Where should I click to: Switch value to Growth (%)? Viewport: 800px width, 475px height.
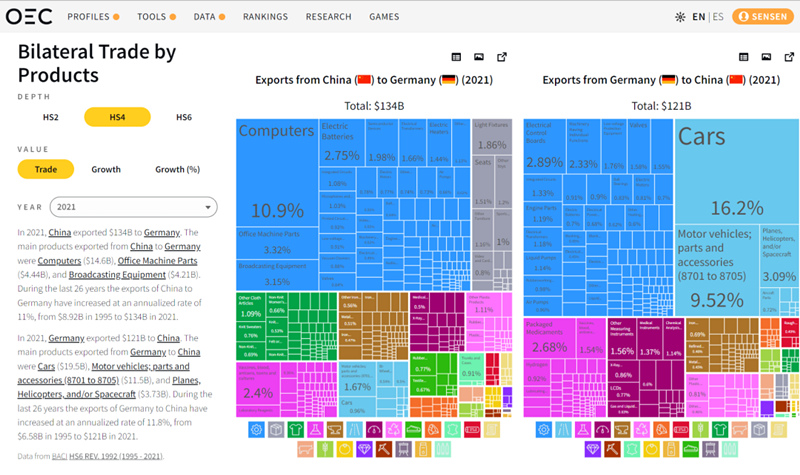pyautogui.click(x=176, y=169)
